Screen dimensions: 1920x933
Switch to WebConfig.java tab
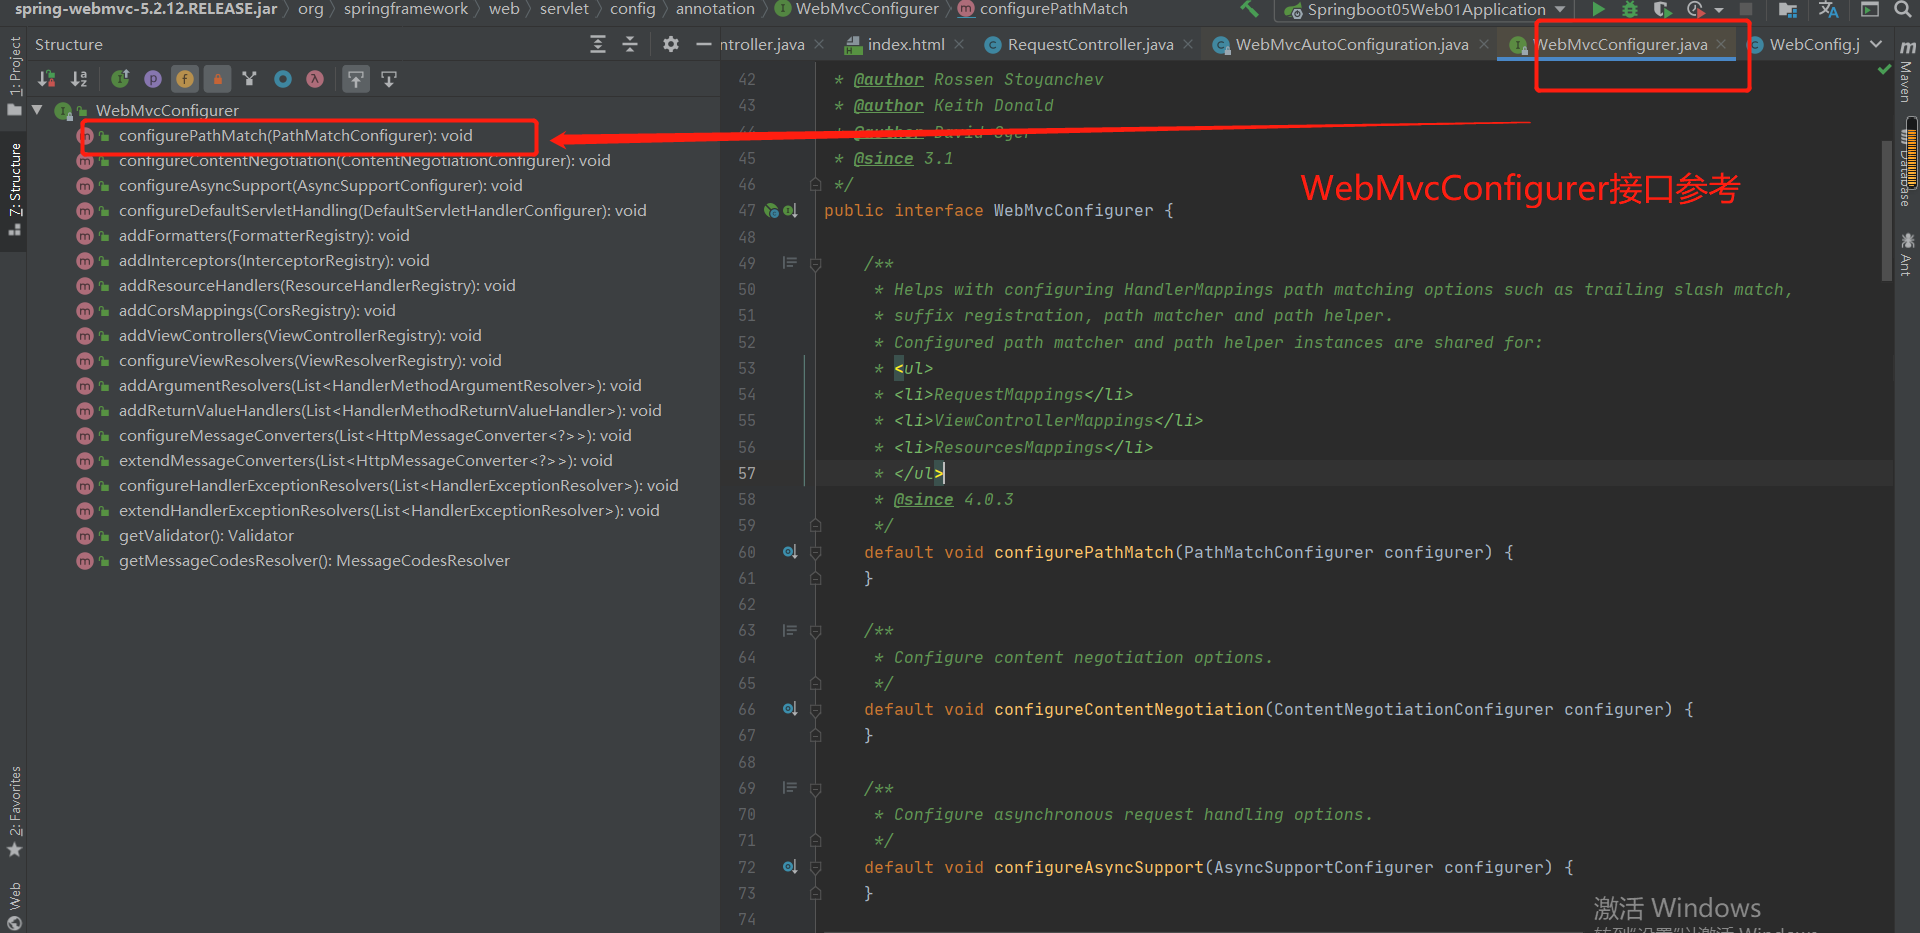click(1805, 45)
